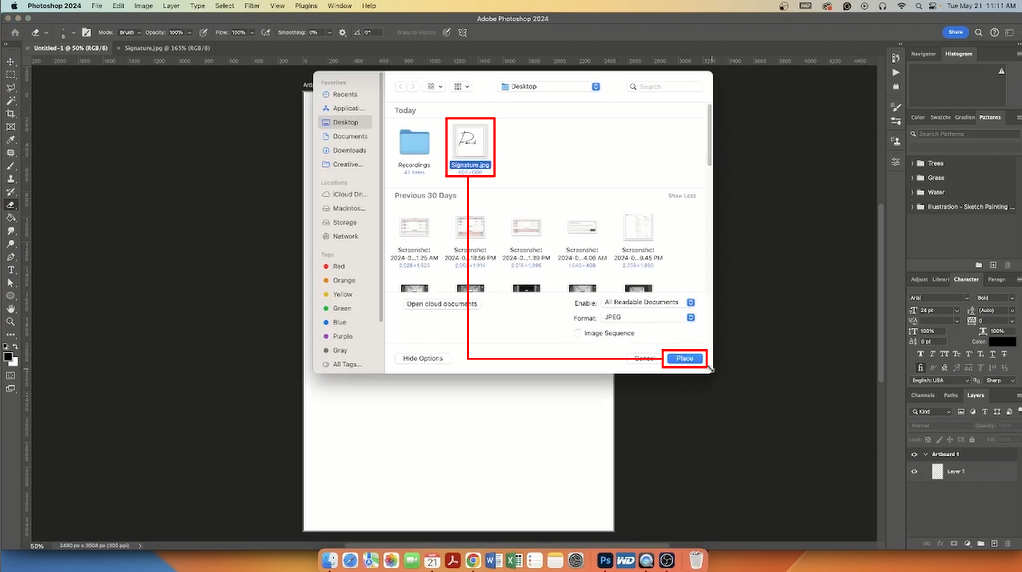Delete layer using trash icon

(x=1008, y=543)
